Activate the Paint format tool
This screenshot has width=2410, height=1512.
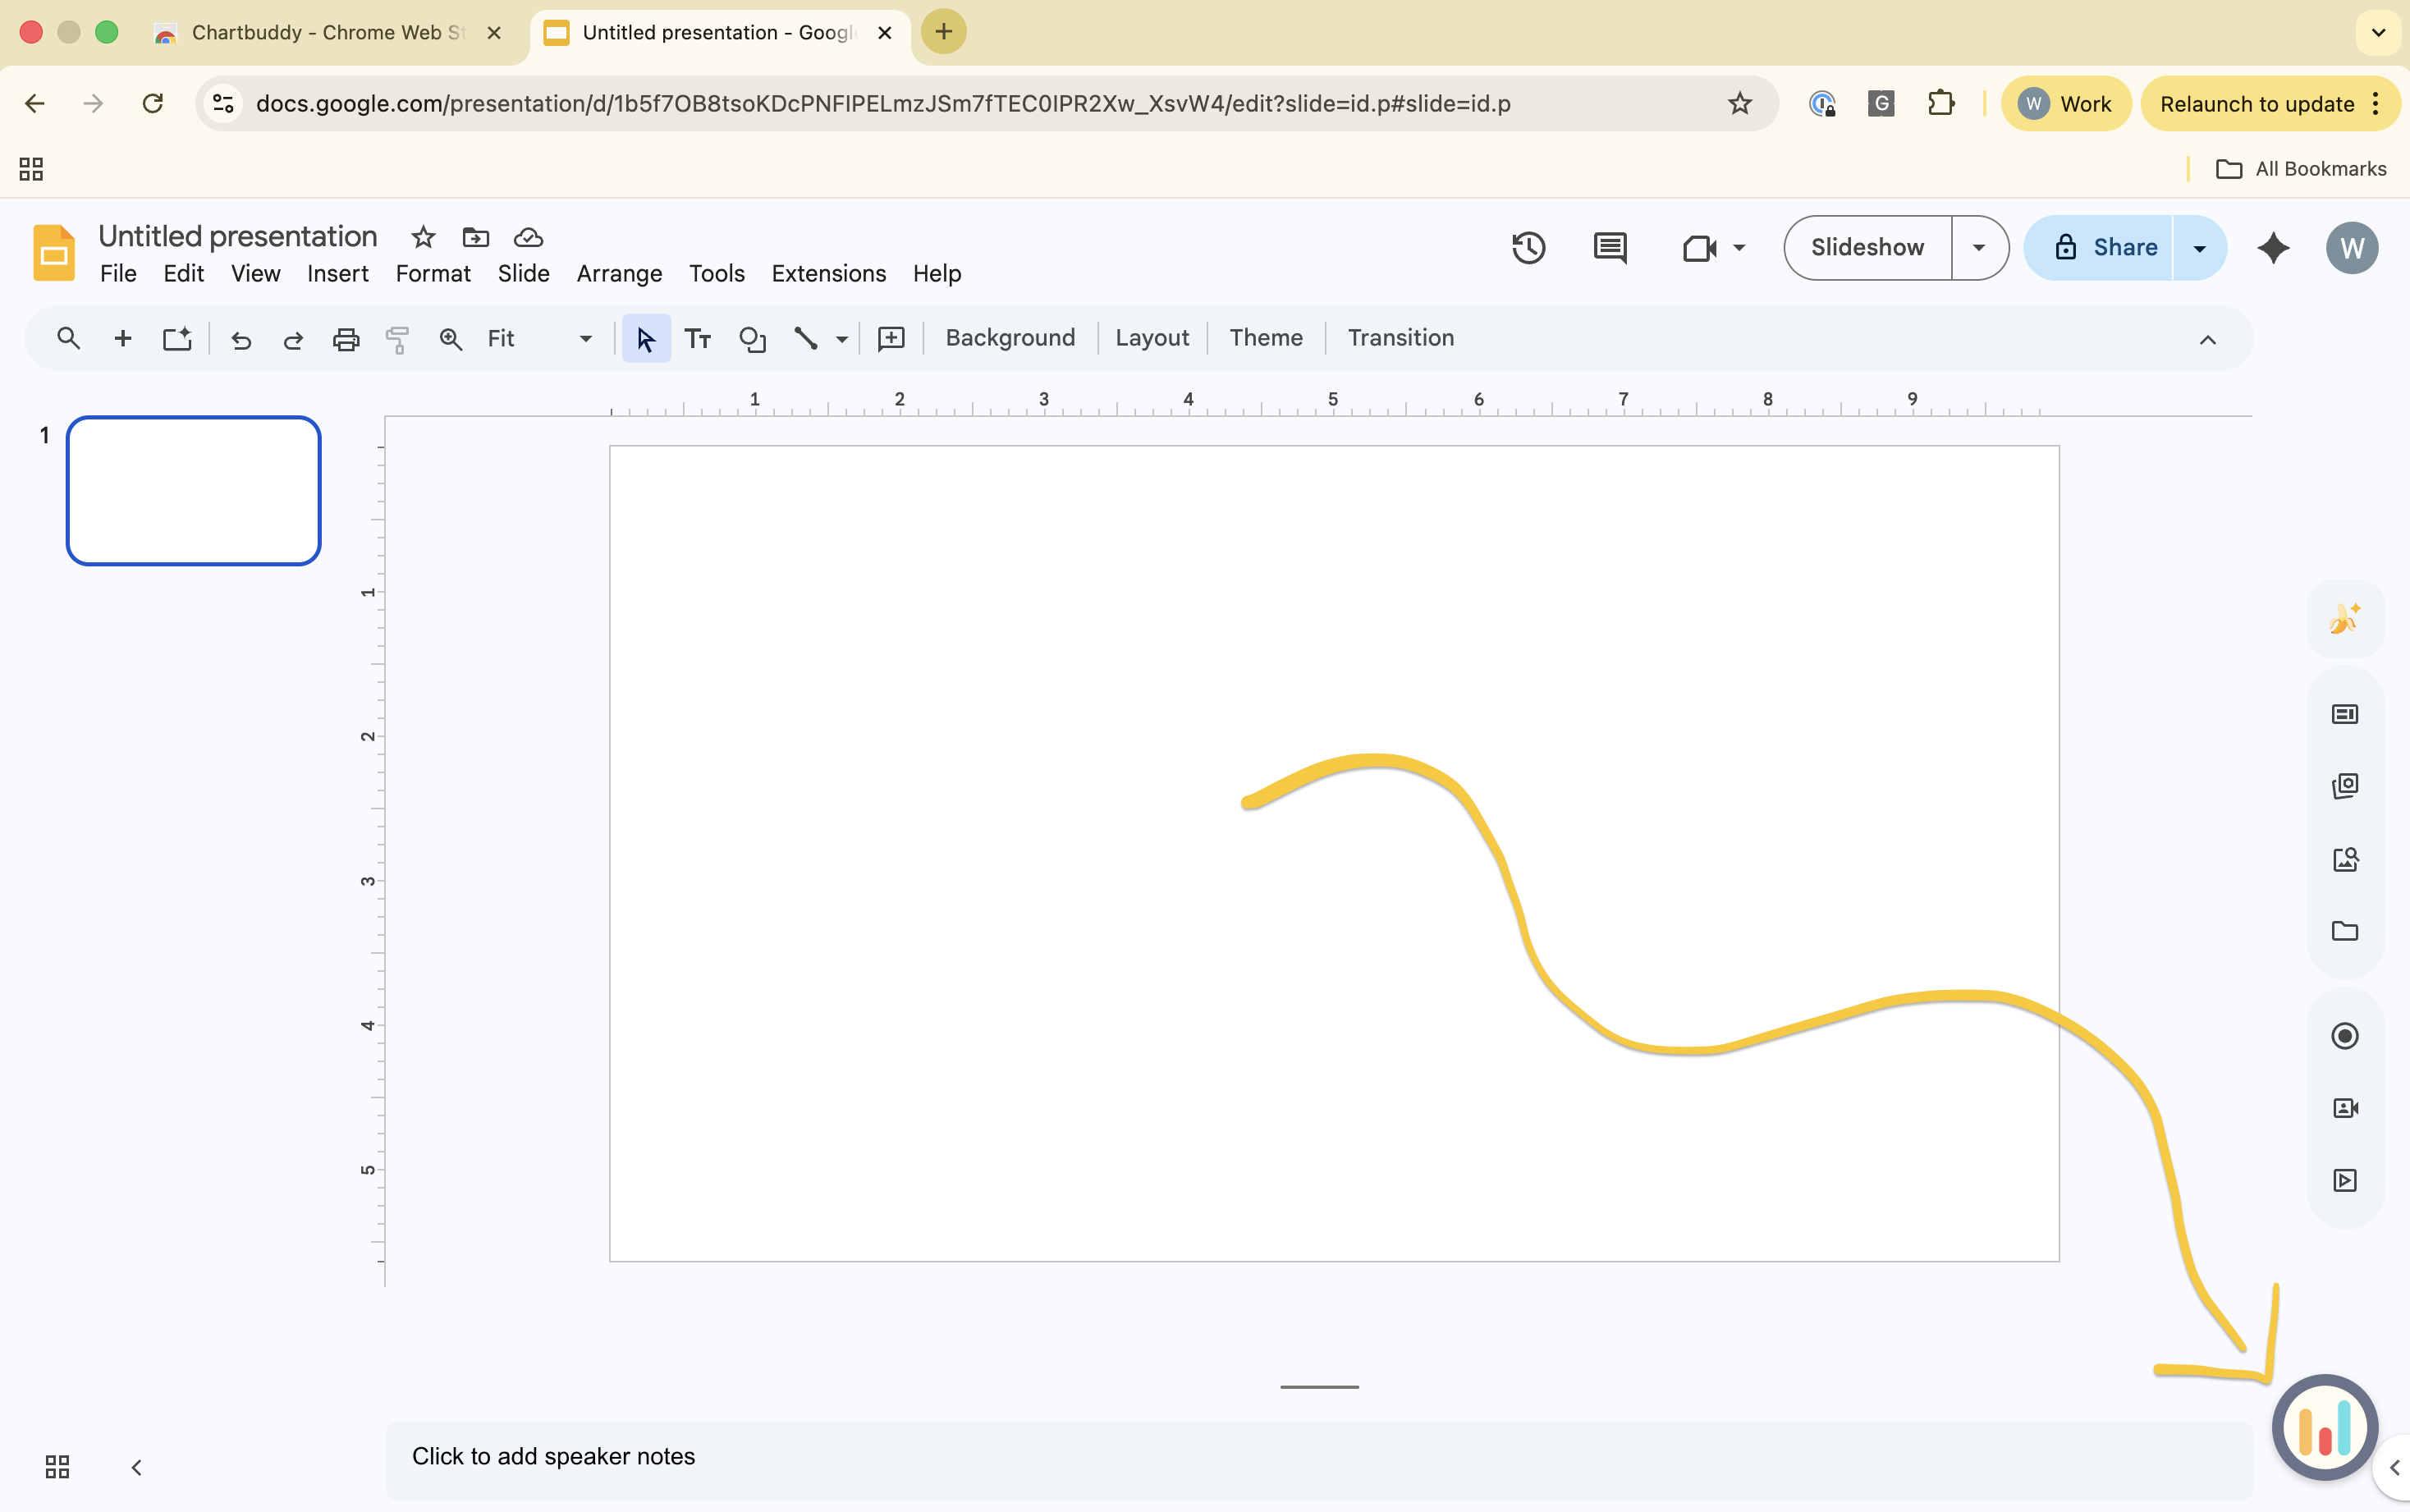pyautogui.click(x=397, y=338)
